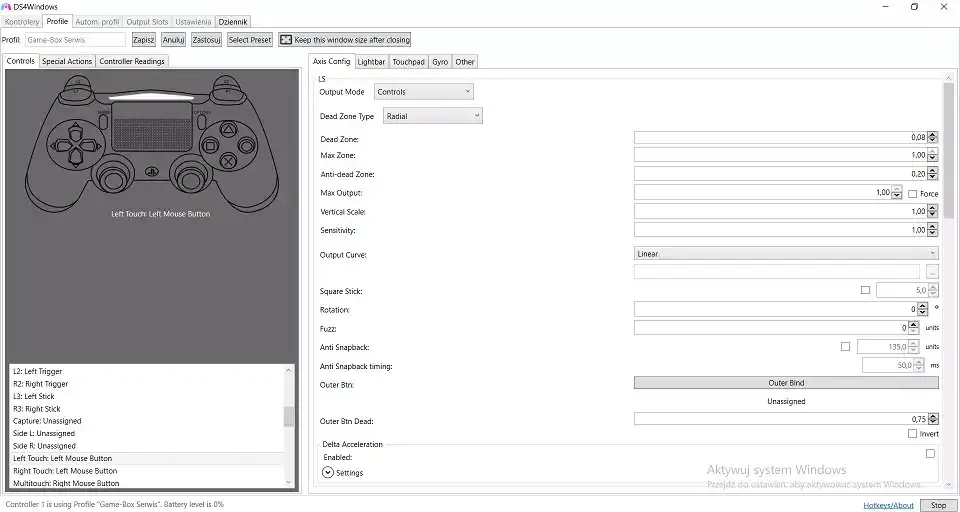Switch to the Kontrolery tab

22,21
